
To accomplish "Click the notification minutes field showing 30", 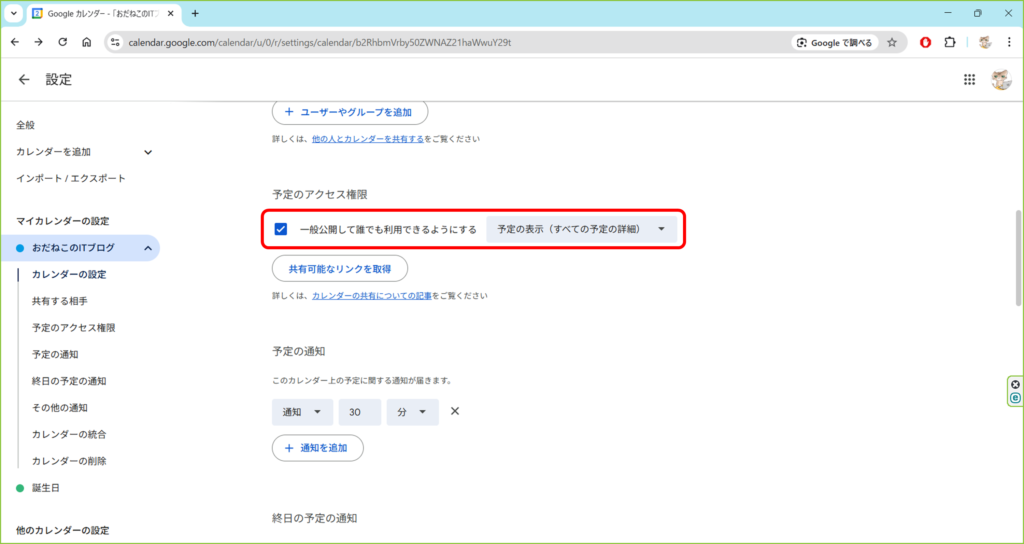I will click(359, 412).
